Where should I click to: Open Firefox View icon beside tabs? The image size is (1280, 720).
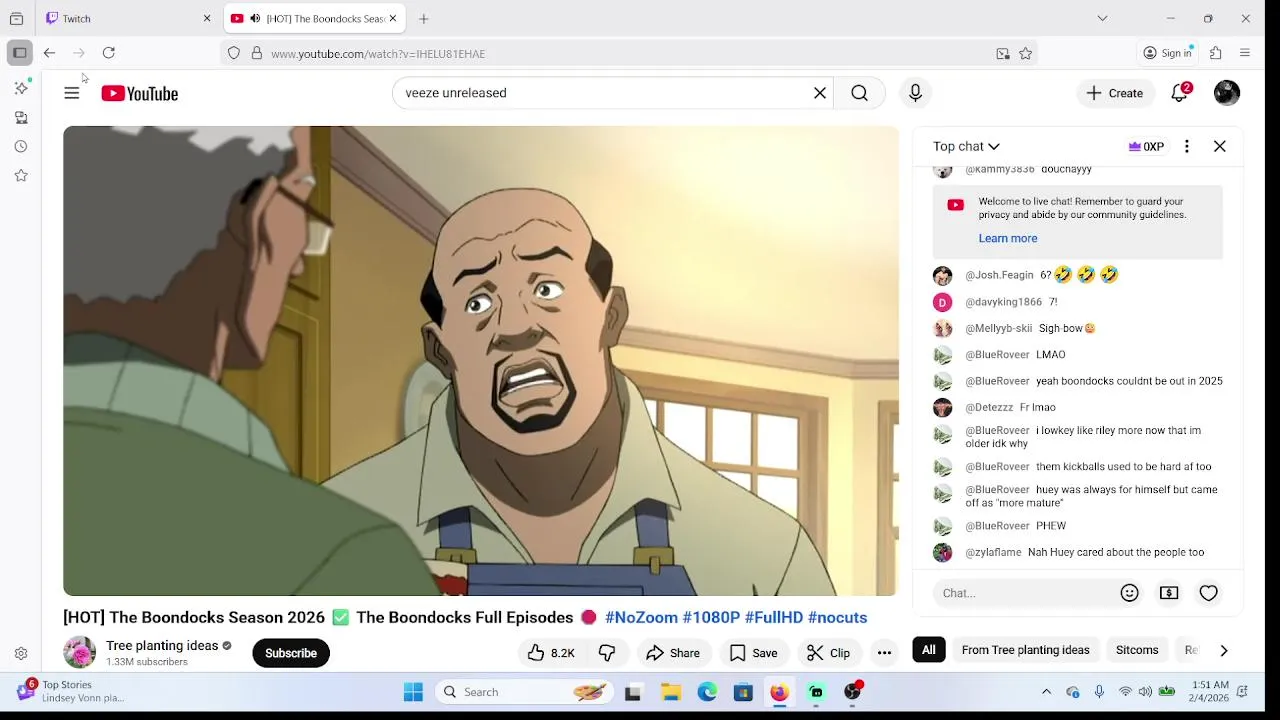16,19
